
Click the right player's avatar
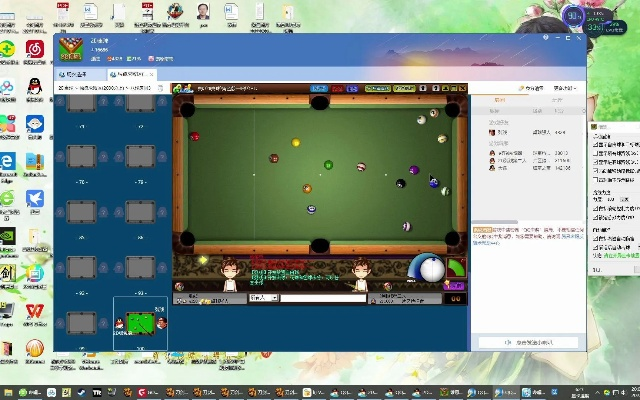click(362, 271)
